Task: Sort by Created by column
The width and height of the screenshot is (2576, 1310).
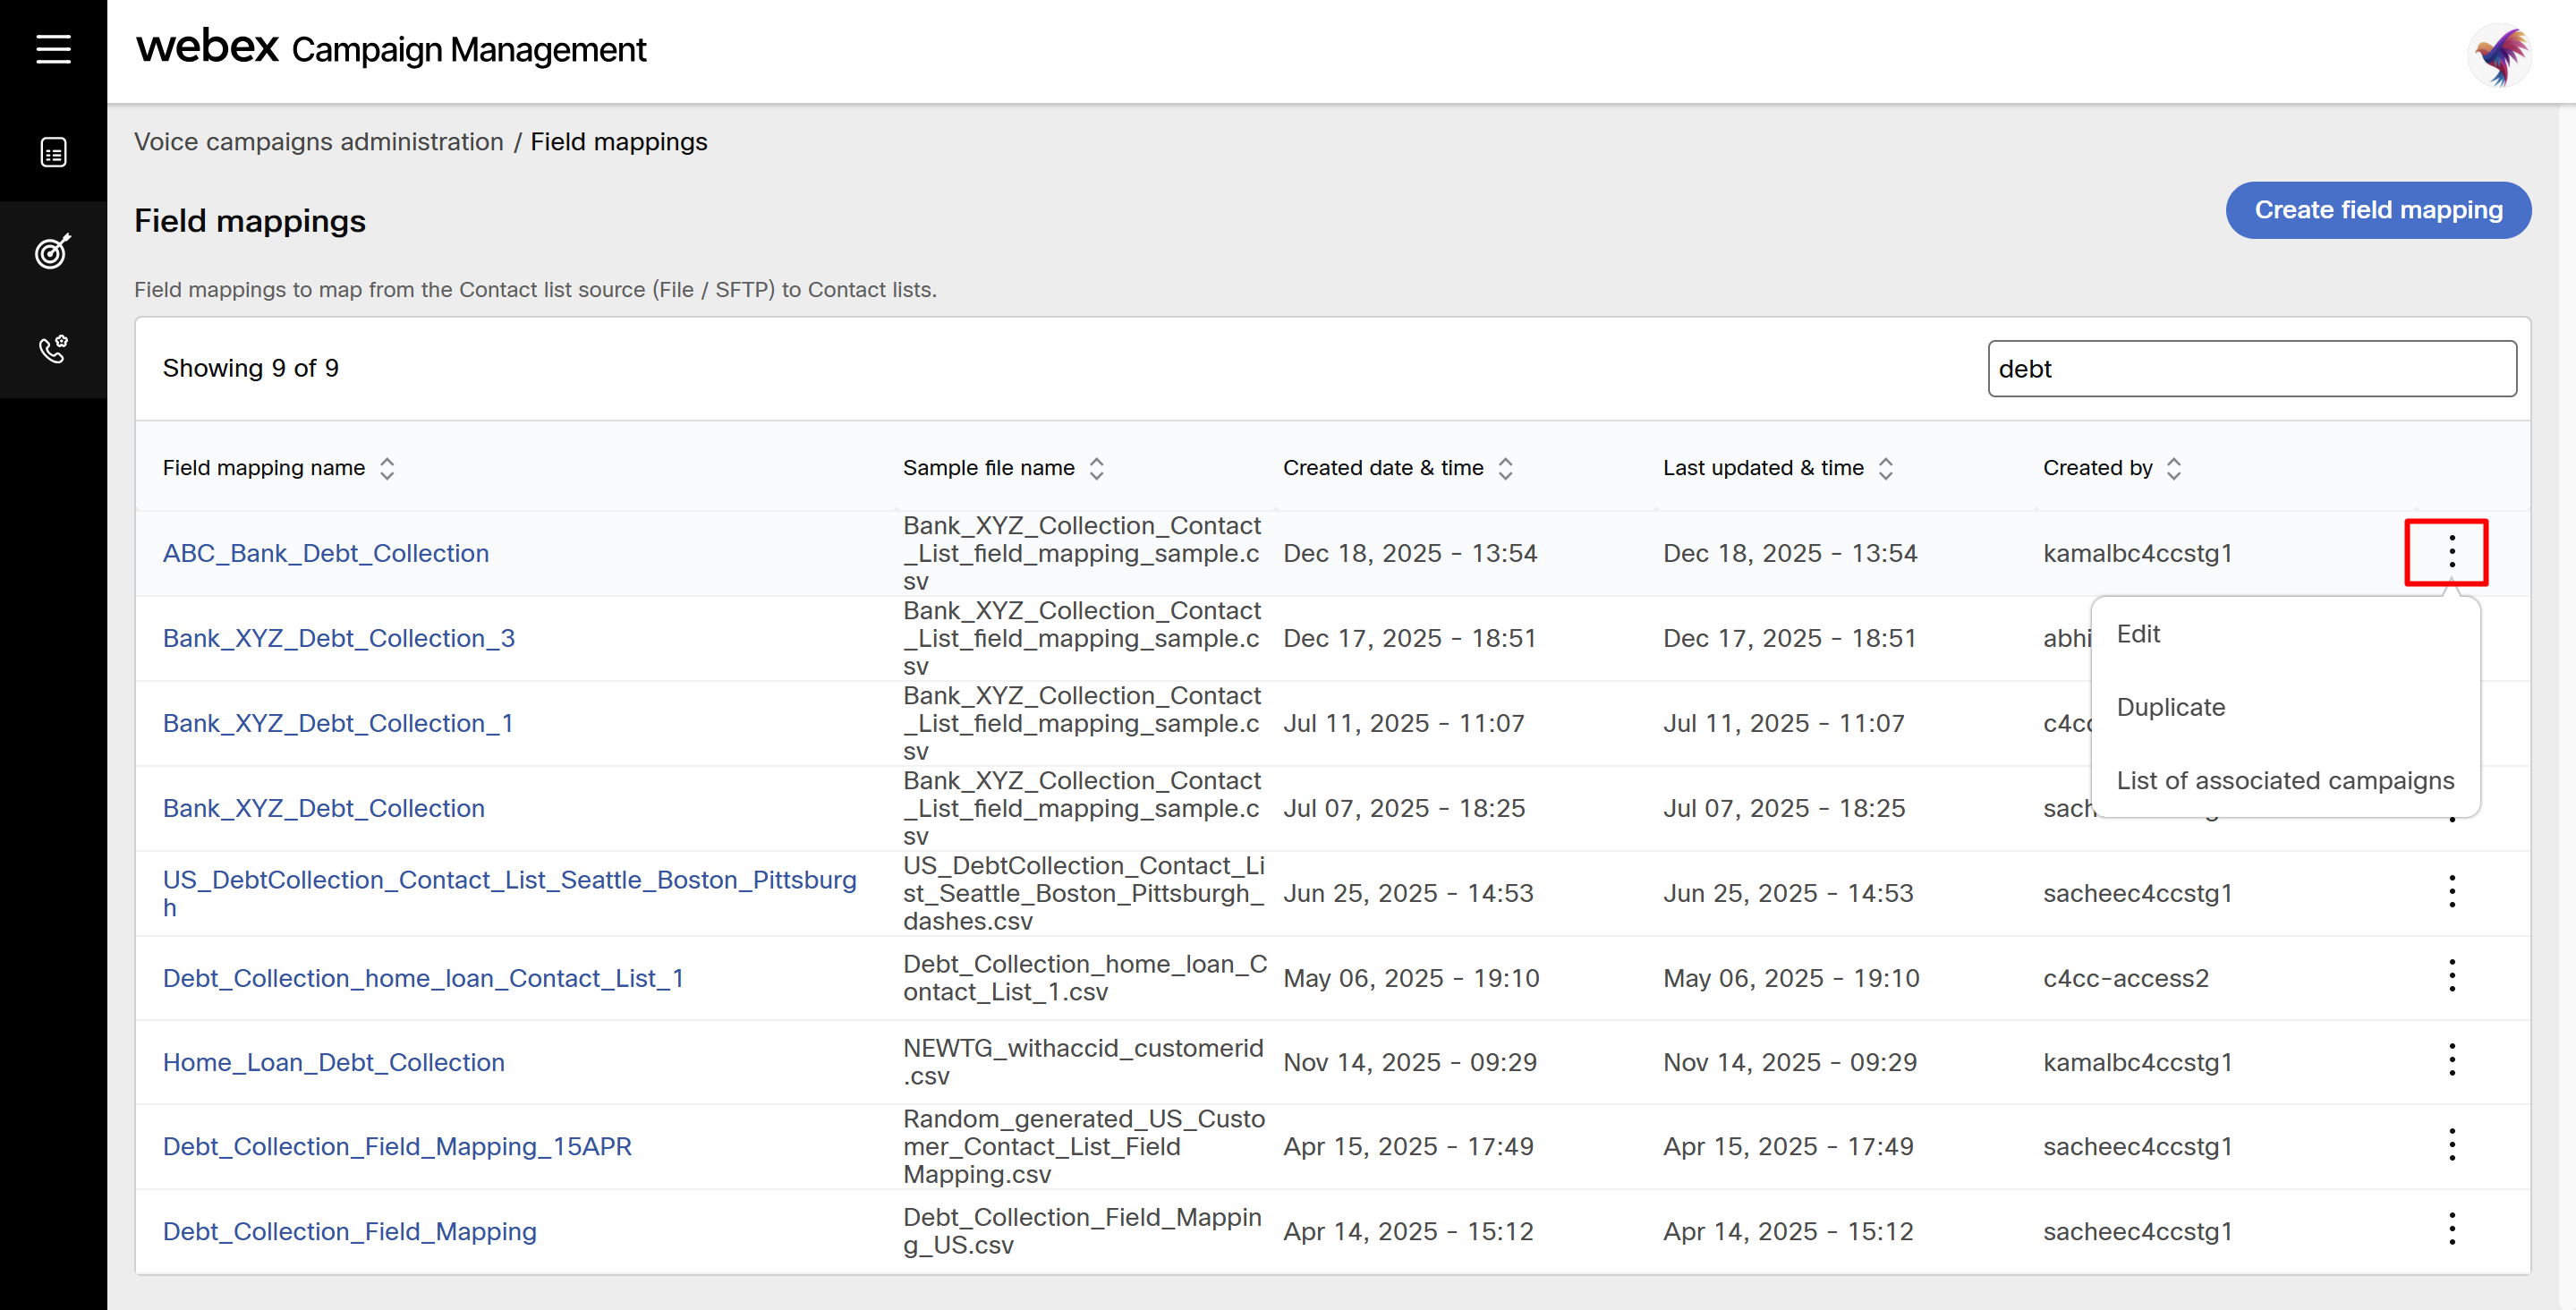Action: (x=2173, y=468)
